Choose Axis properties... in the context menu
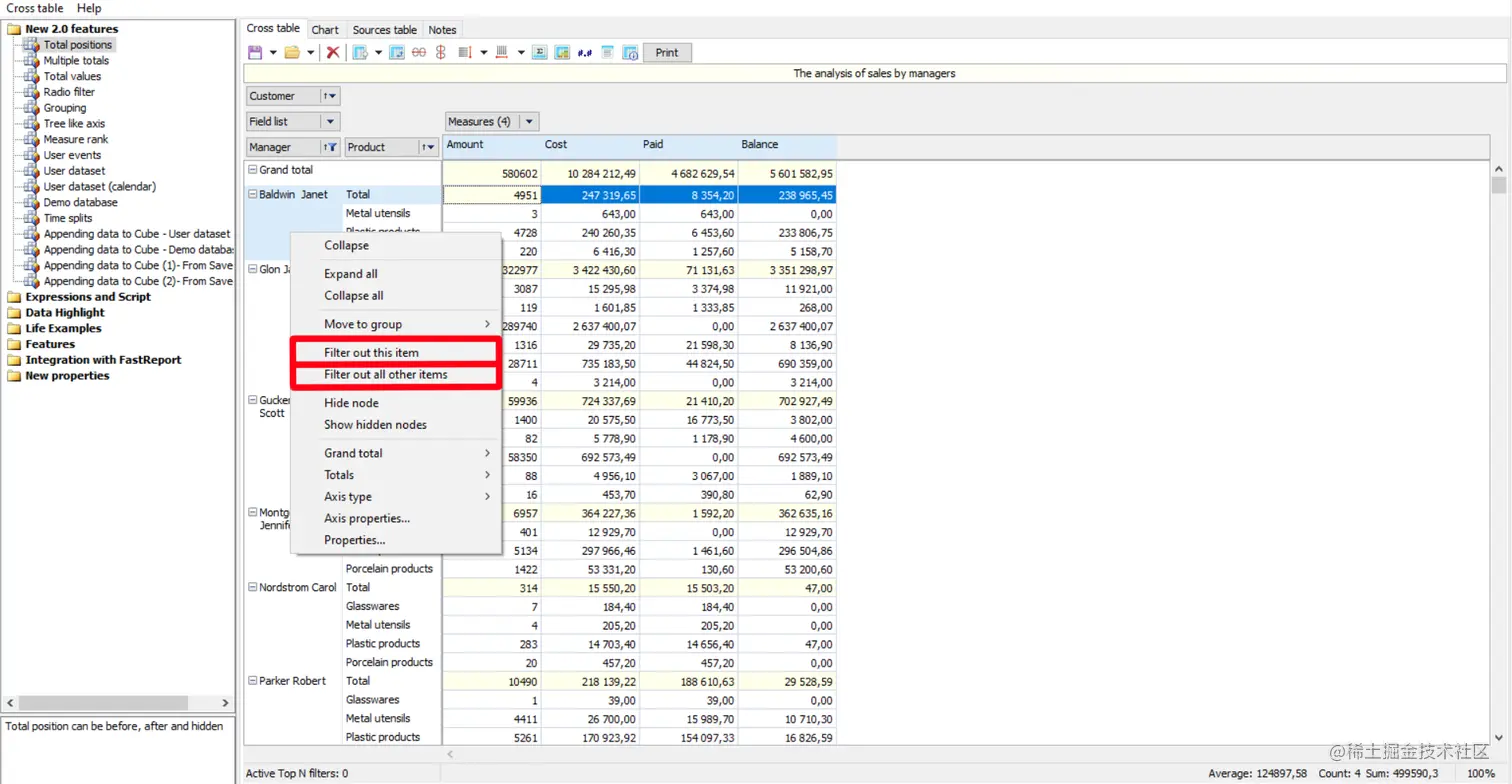Screen dimensions: 1512x784 pyautogui.click(x=396, y=519)
